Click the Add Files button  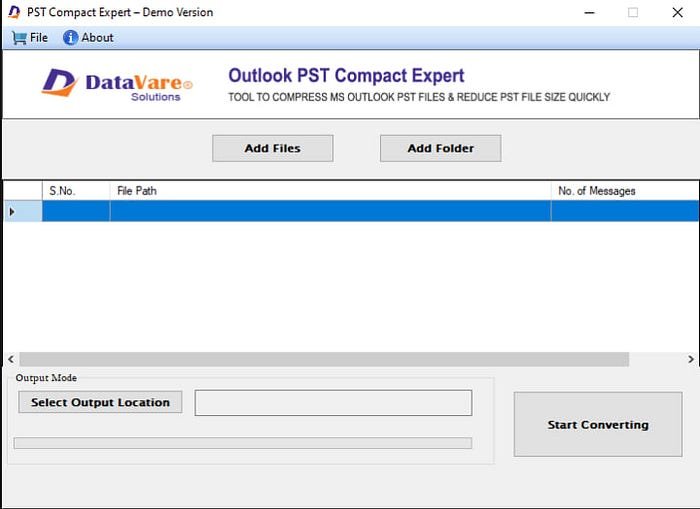pos(273,148)
